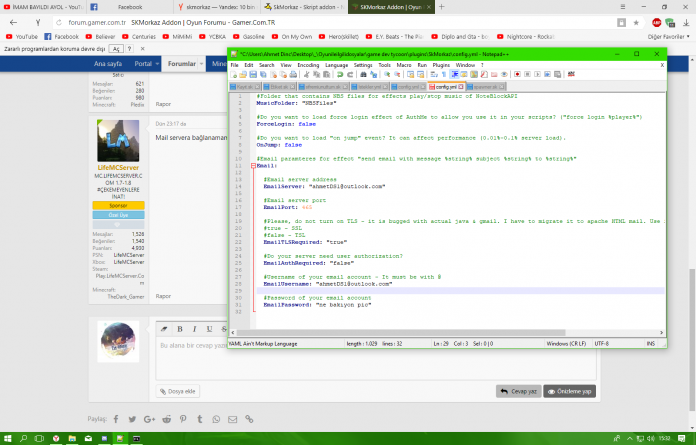Click the Önizleme yap preview button
Screen dimensions: 696x445
tap(569, 391)
